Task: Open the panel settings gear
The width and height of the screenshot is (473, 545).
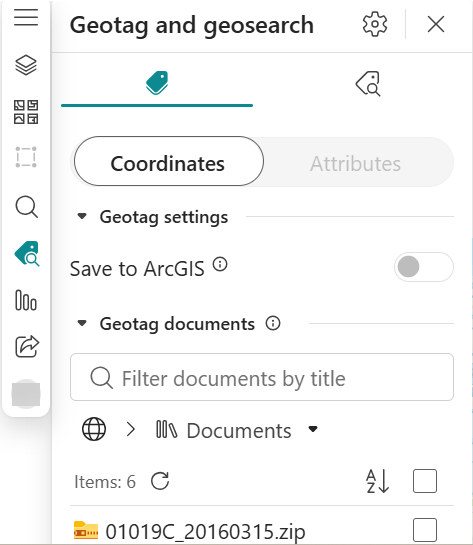Action: coord(375,25)
